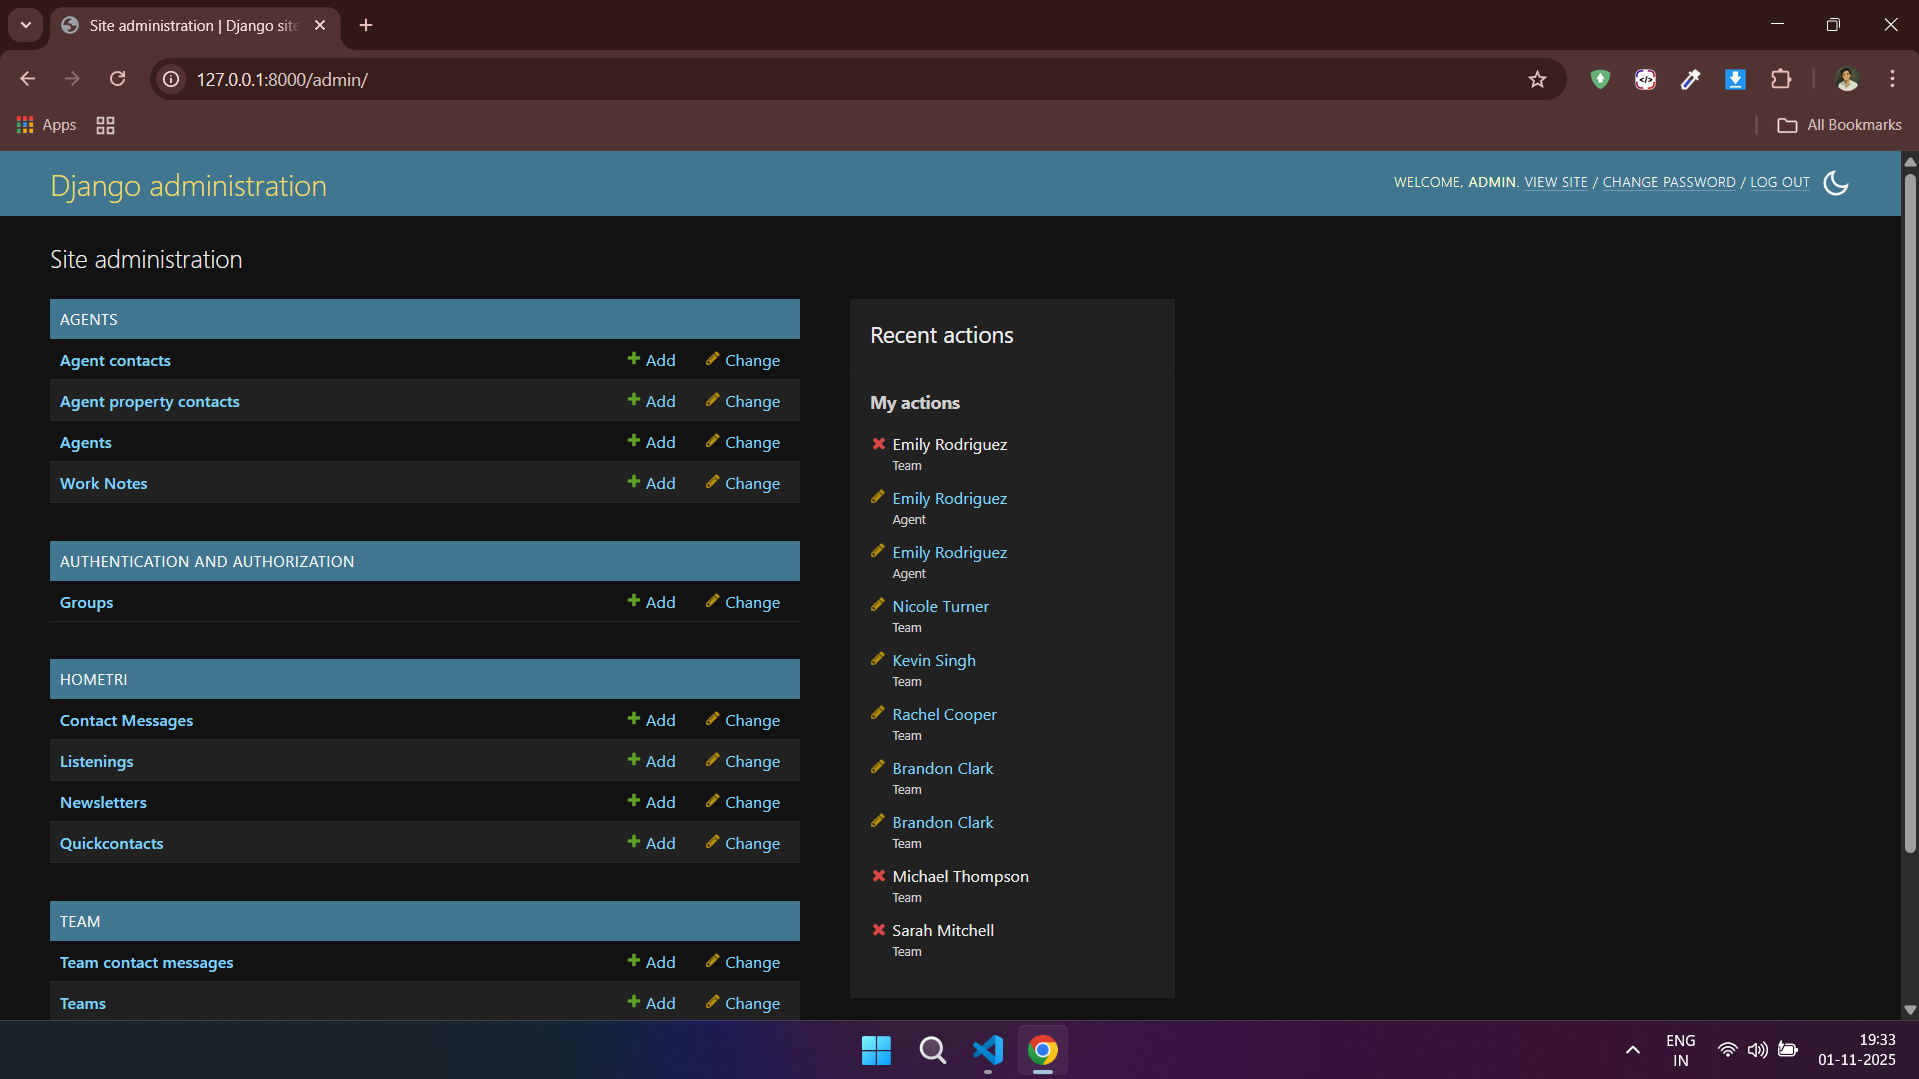Add a new Agent contact

[x=651, y=360]
